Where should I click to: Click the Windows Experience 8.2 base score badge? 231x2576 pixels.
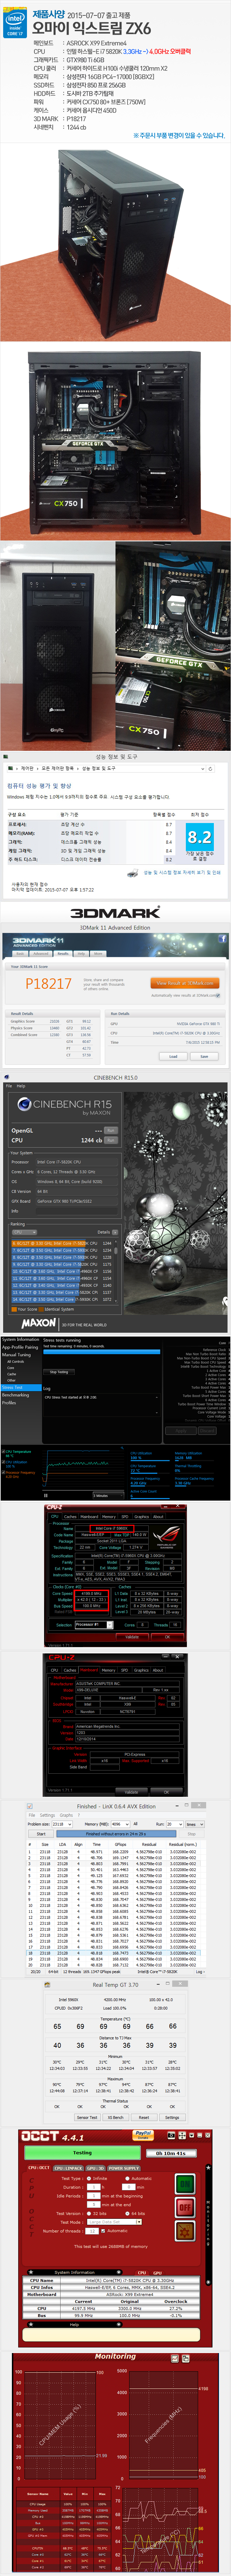click(199, 837)
